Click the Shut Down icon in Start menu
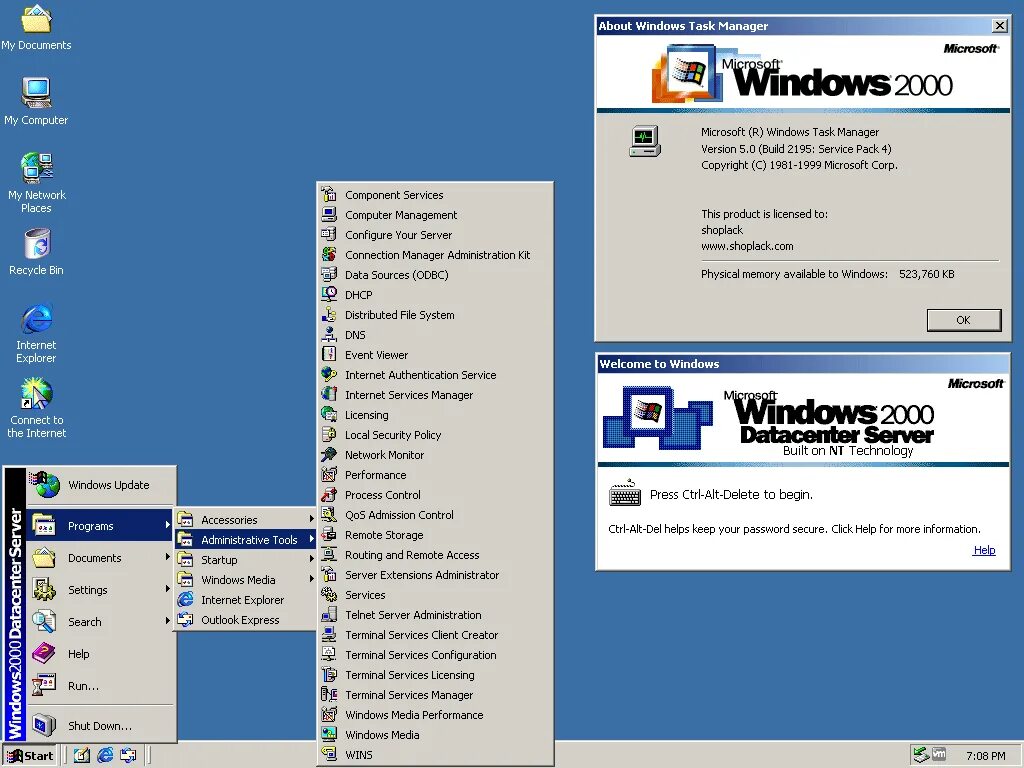Viewport: 1024px width, 768px height. [x=44, y=725]
